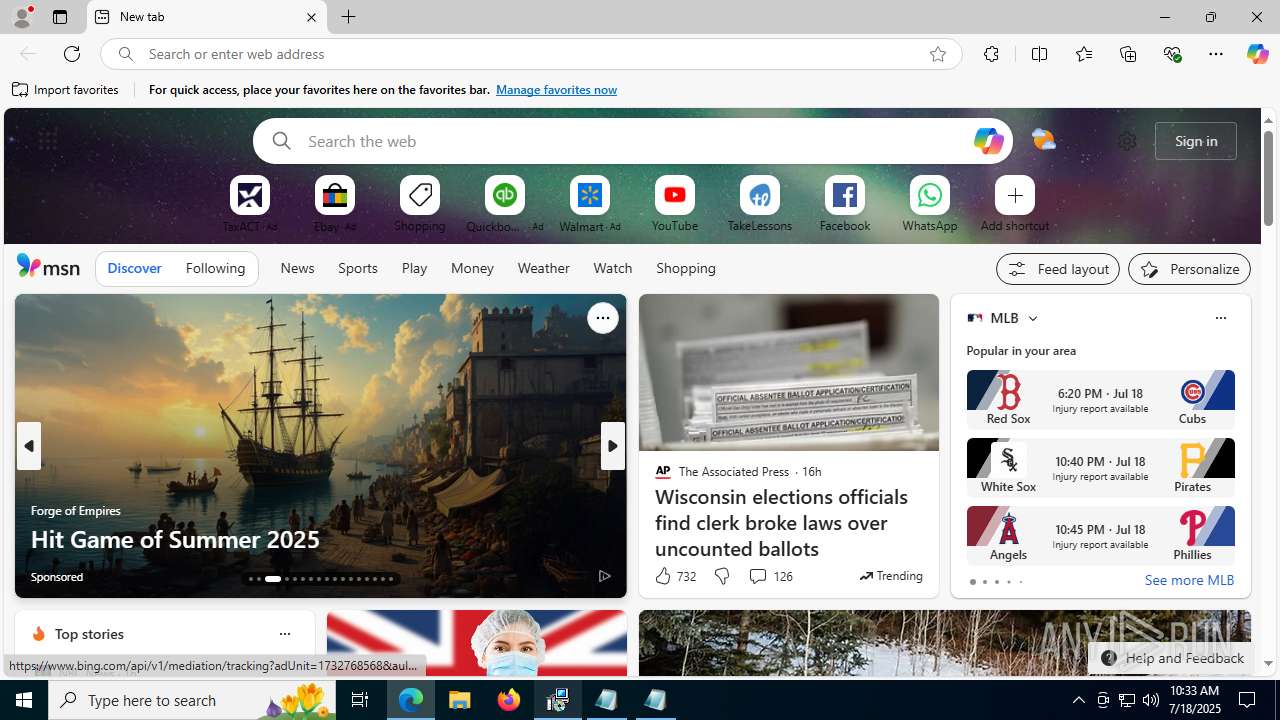The width and height of the screenshot is (1280, 720).
Task: Open Help and Feedback
Action: click(1171, 658)
